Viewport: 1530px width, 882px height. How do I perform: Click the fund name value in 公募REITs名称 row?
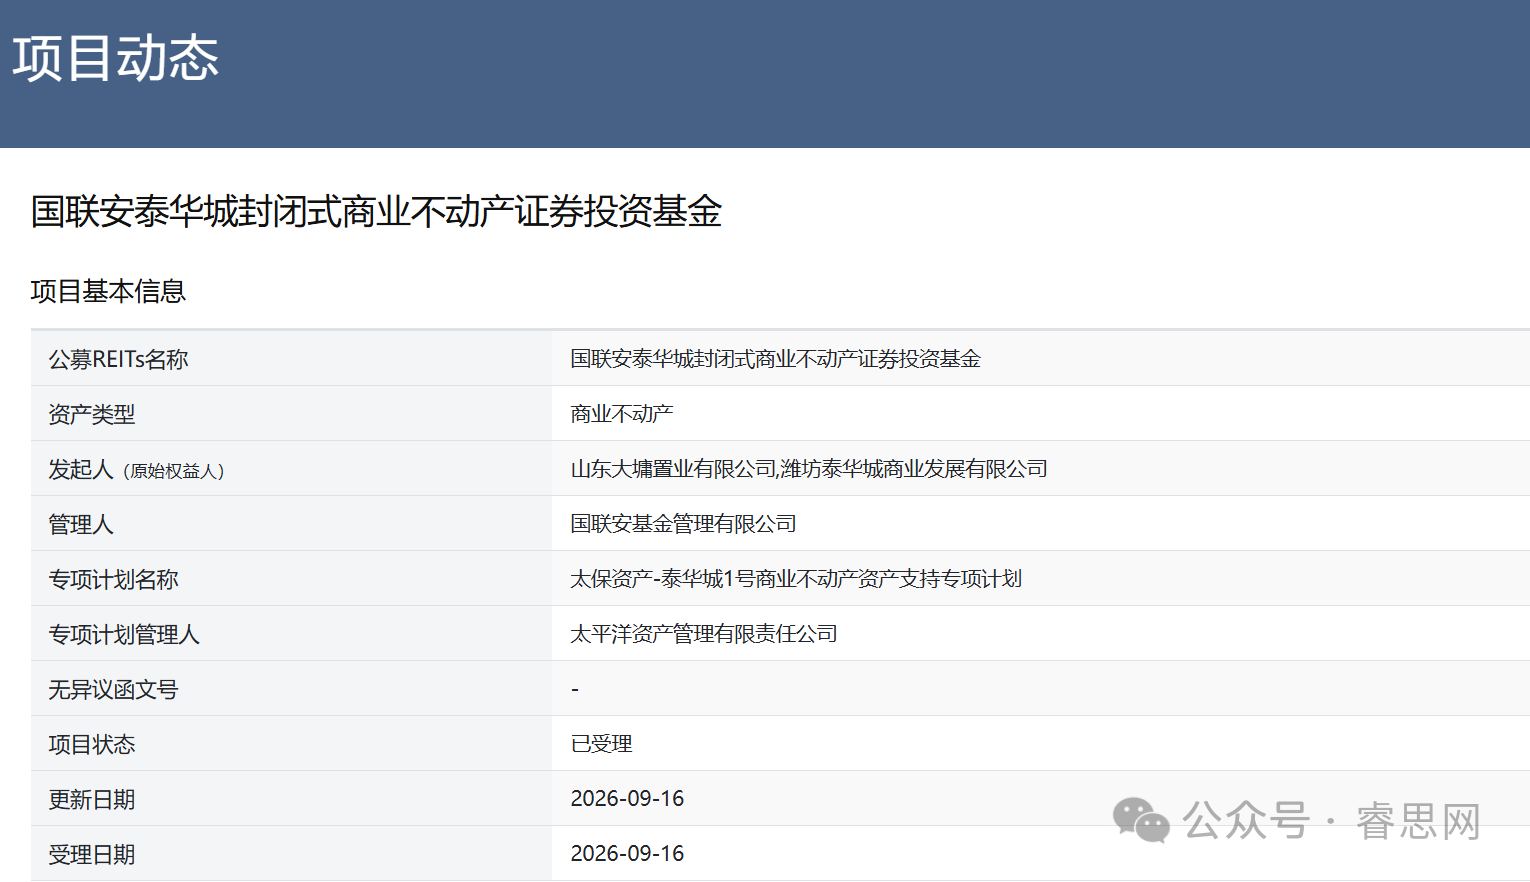(775, 358)
